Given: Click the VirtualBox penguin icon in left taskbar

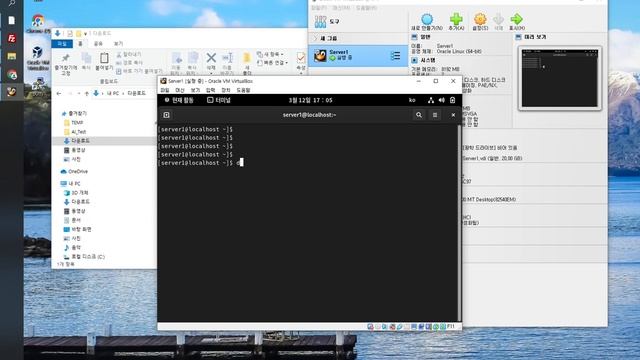Looking at the screenshot, I should click(11, 92).
